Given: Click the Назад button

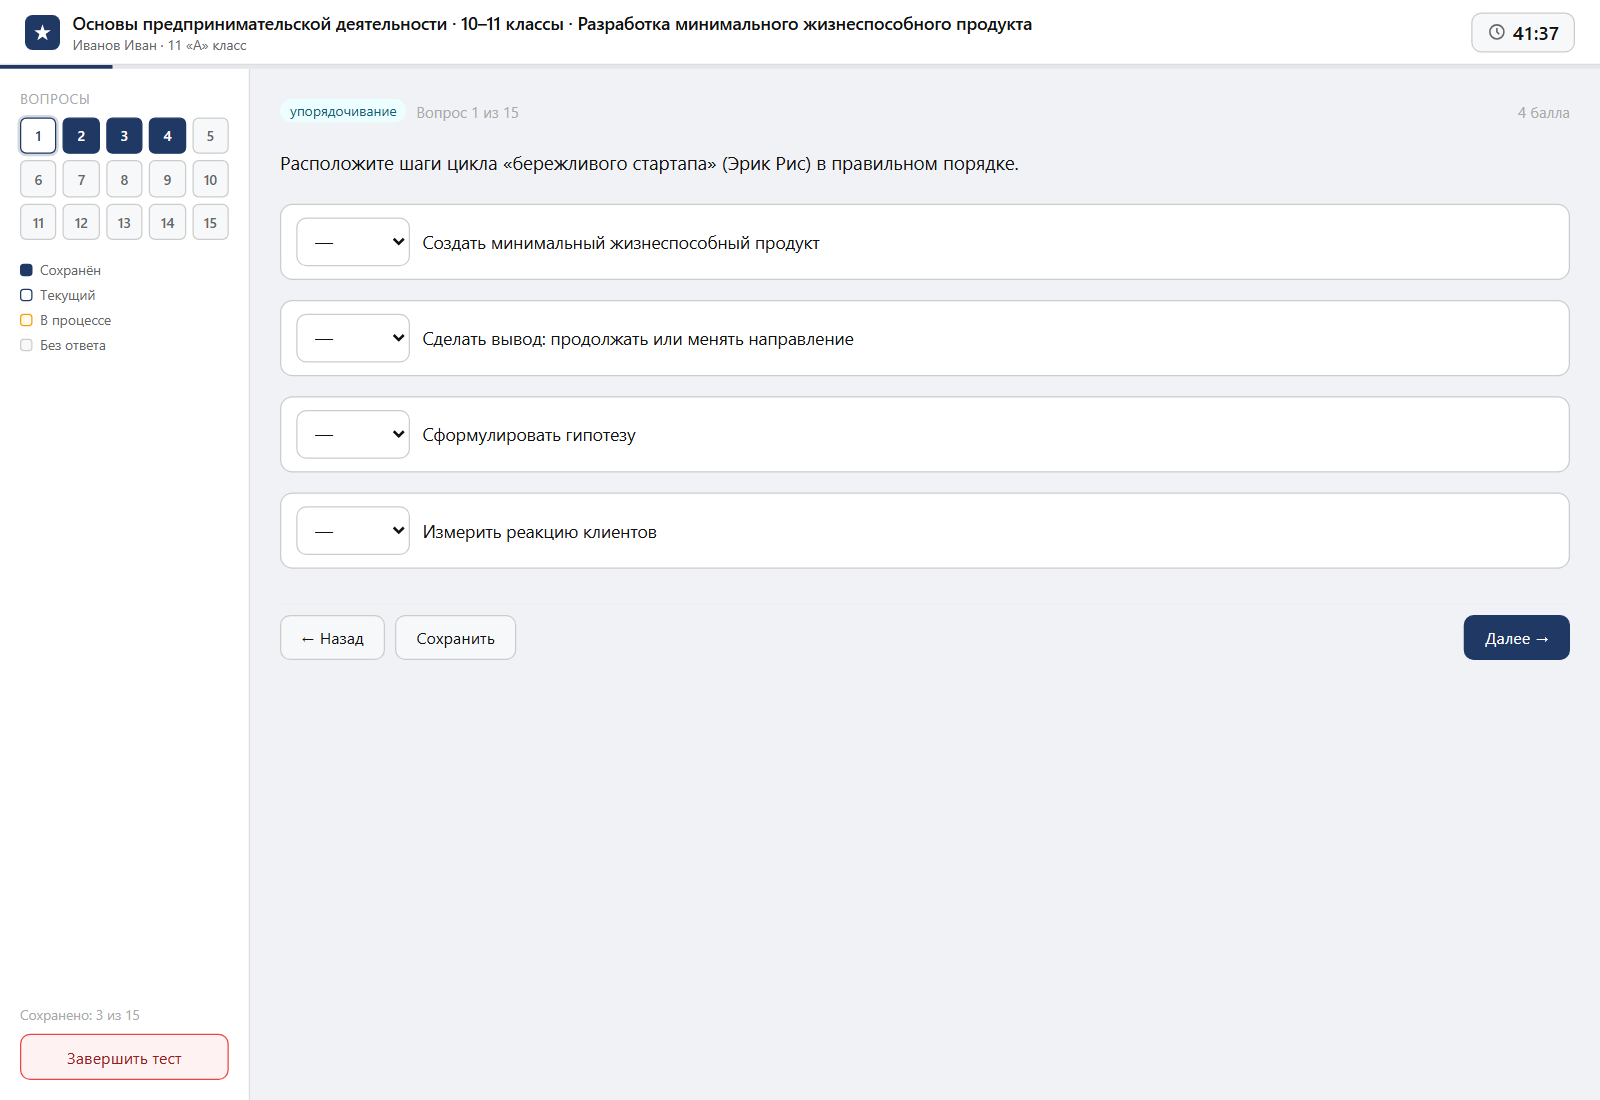Looking at the screenshot, I should point(332,638).
